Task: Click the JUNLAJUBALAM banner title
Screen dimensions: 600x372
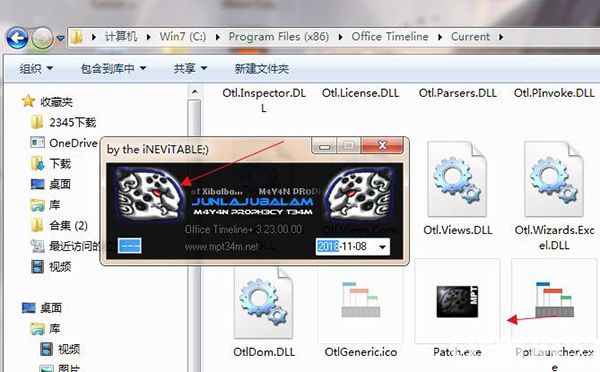Action: pyautogui.click(x=253, y=202)
